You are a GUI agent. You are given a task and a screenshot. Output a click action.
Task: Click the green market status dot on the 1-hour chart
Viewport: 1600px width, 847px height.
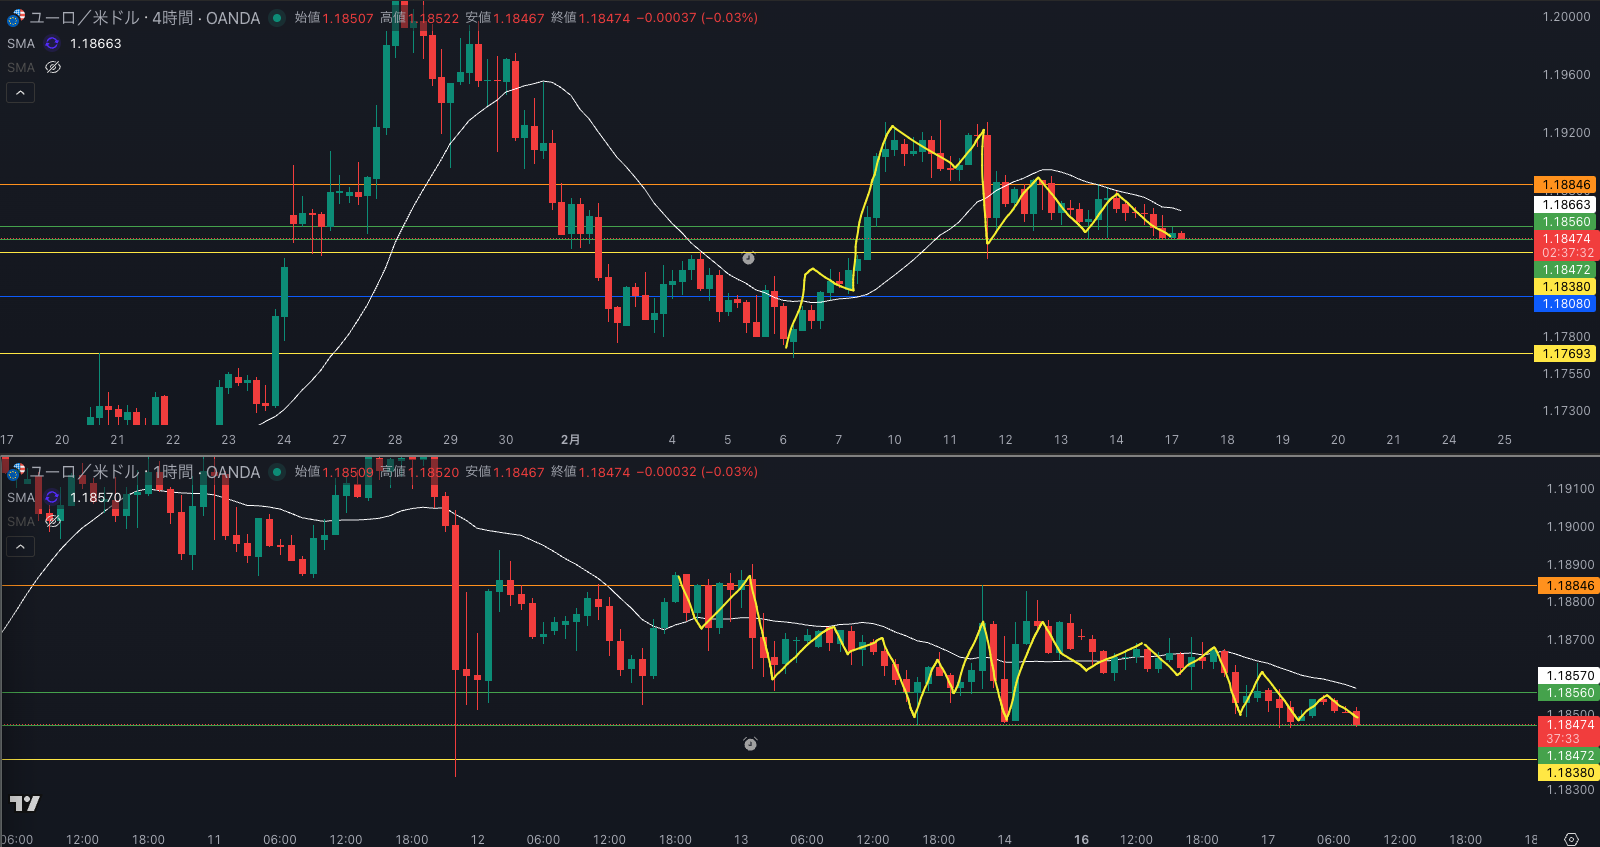(x=277, y=472)
